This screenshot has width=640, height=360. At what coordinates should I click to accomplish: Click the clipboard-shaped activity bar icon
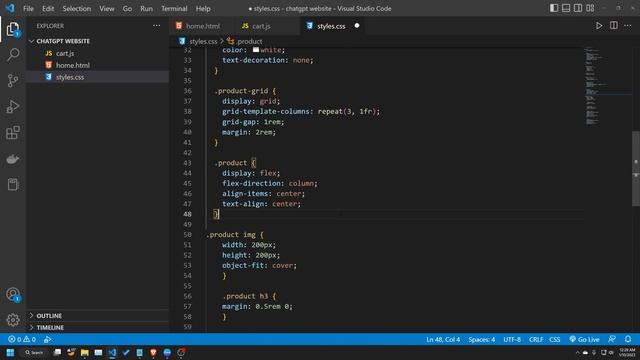[x=13, y=184]
